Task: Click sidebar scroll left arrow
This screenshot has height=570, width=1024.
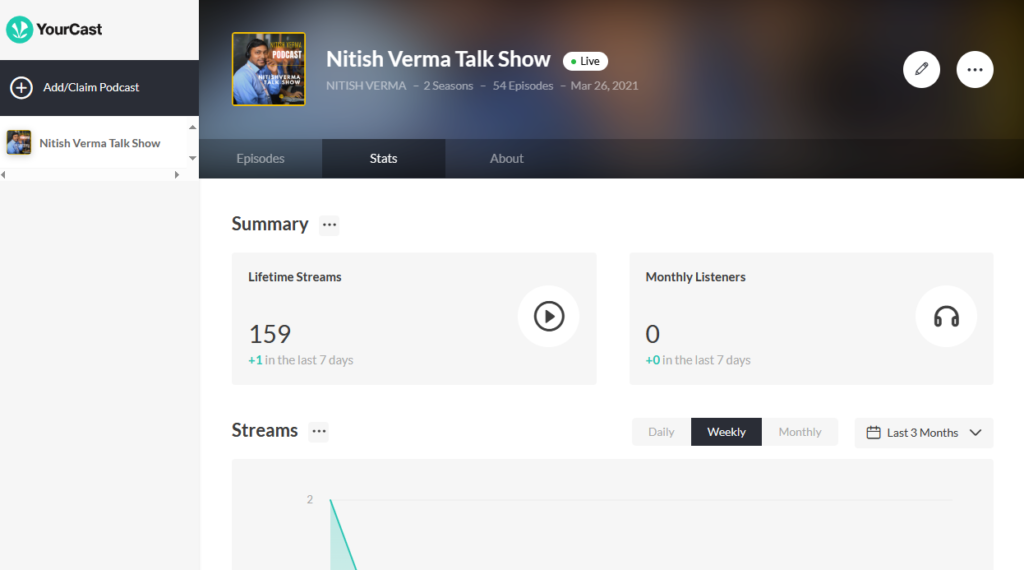Action: [3, 175]
